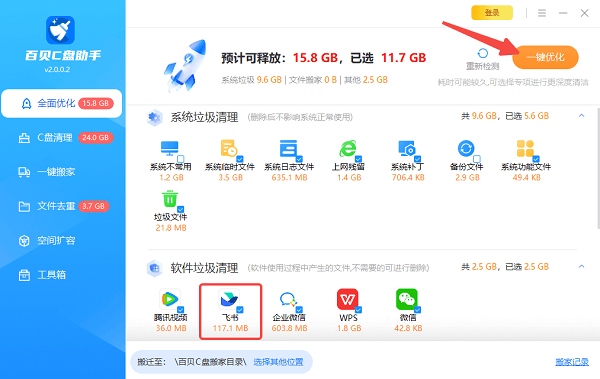
Task: Toggle the 垃圾文件 checkbox
Action: click(181, 209)
